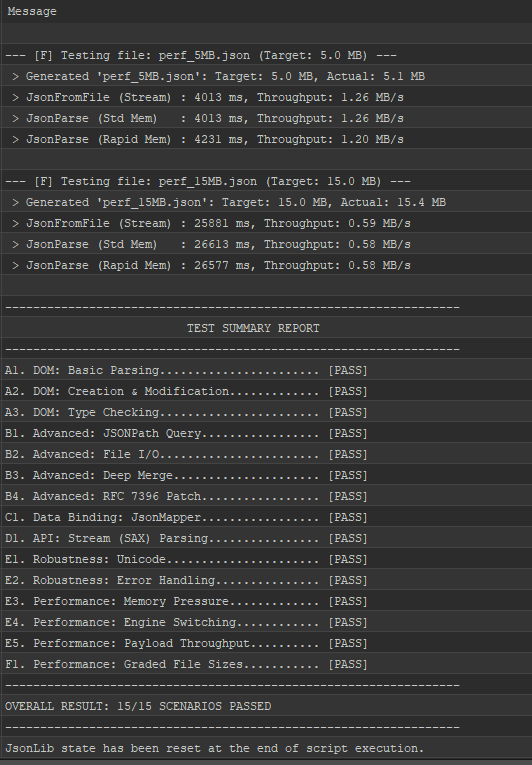Screen dimensions: 532x765
Task: Select JsonParse (Rapid Mem) 4231 ms row
Action: (x=266, y=139)
